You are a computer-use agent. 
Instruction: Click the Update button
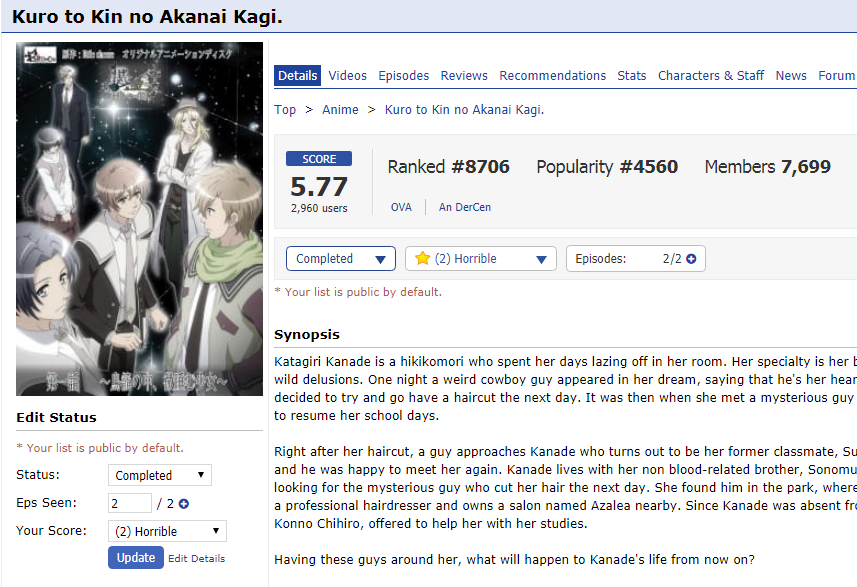tap(136, 557)
